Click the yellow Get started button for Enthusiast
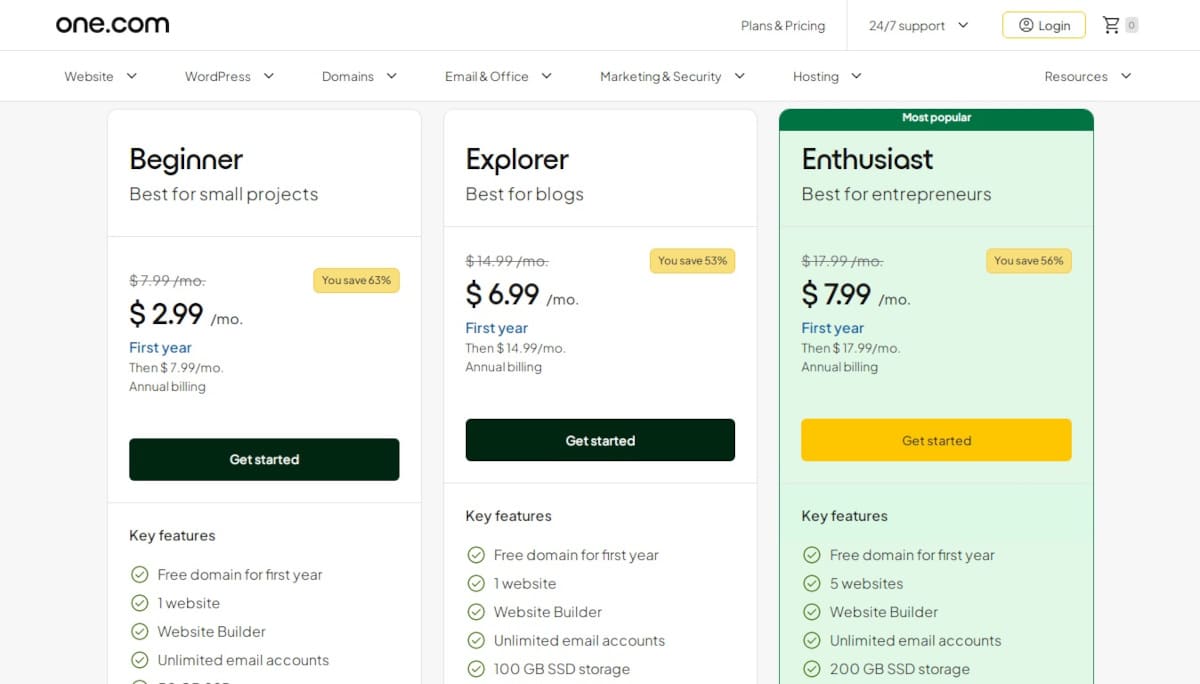This screenshot has height=684, width=1200. 935,440
